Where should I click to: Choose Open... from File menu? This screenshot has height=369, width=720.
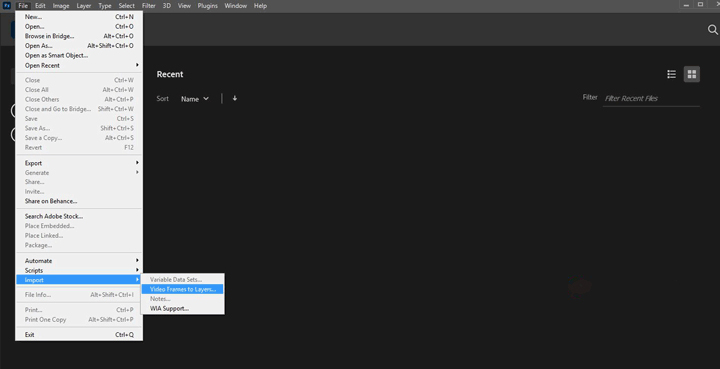click(79, 26)
